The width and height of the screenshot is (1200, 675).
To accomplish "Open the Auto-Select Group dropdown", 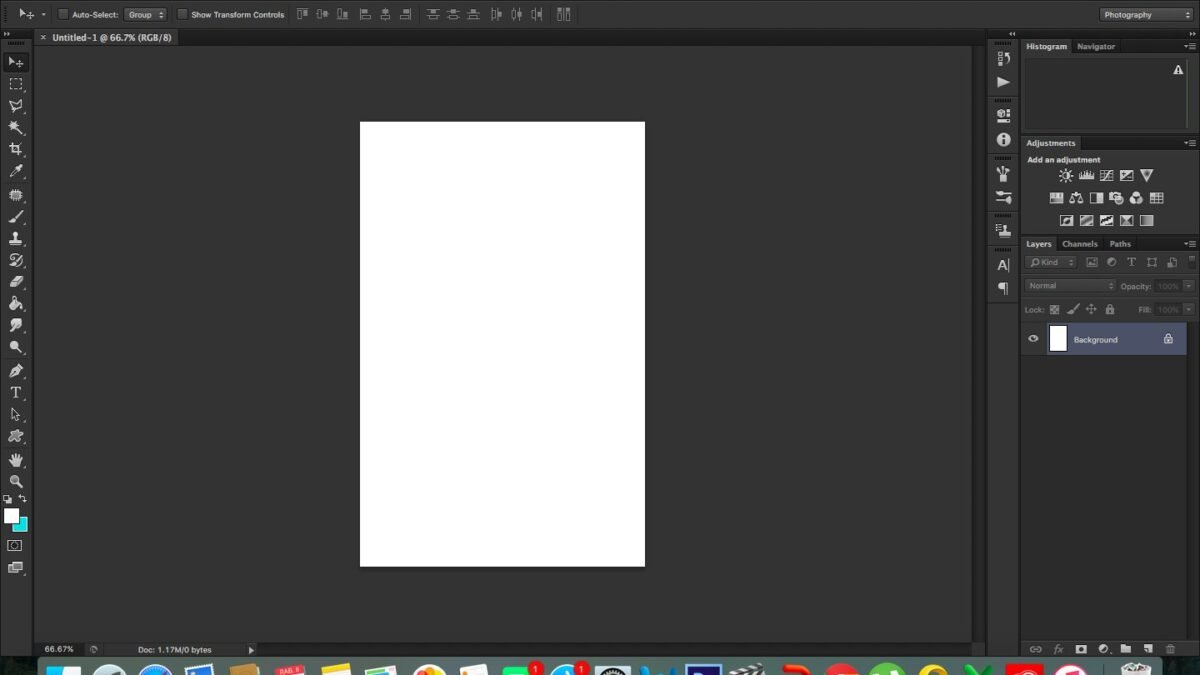I will [x=145, y=15].
